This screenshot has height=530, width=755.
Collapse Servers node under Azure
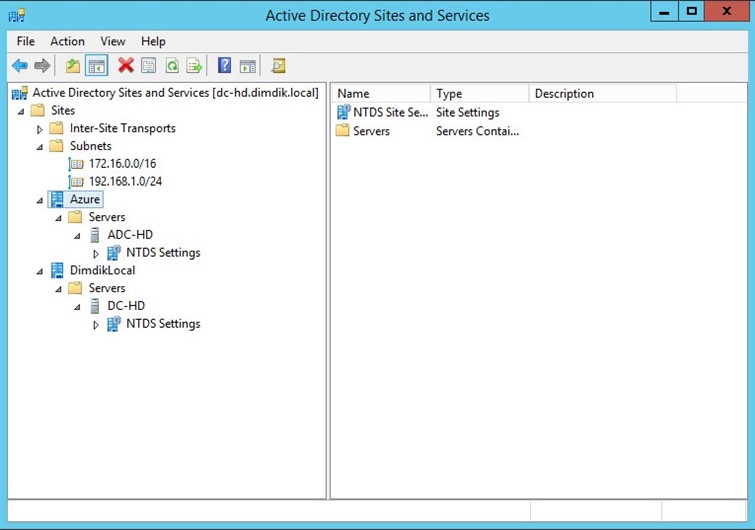point(58,219)
